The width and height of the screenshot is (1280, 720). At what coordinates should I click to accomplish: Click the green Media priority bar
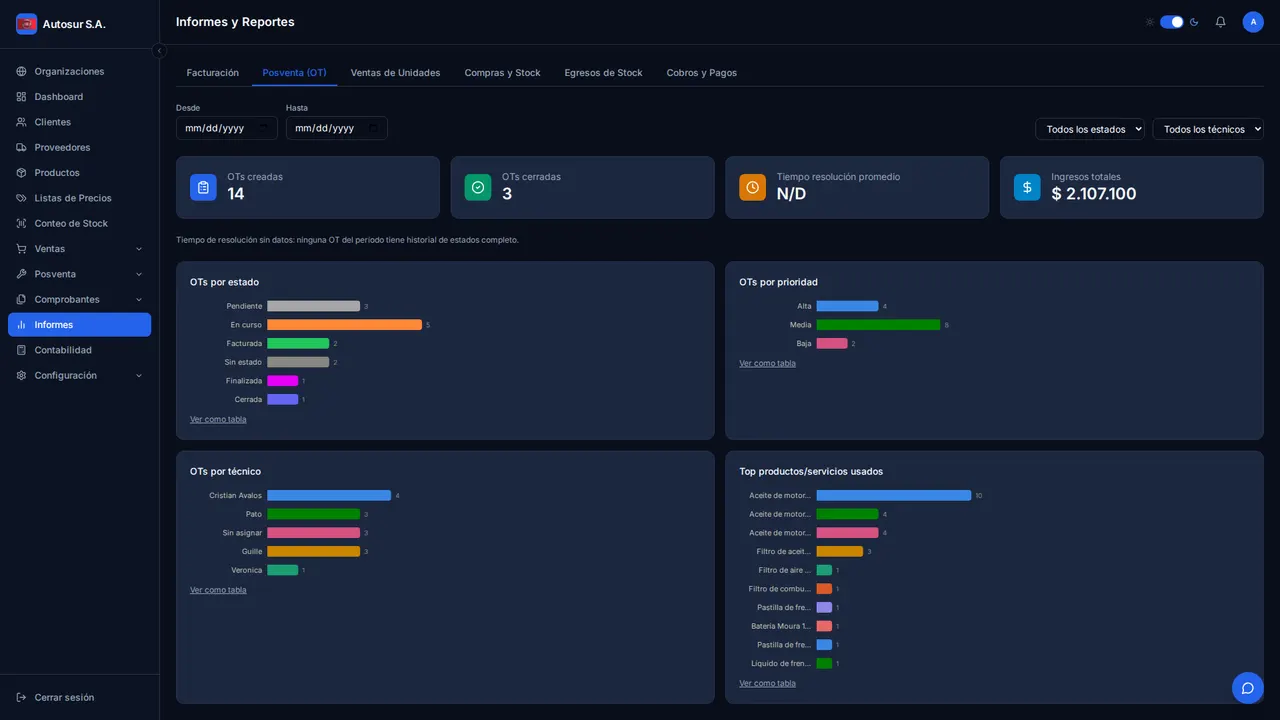878,325
